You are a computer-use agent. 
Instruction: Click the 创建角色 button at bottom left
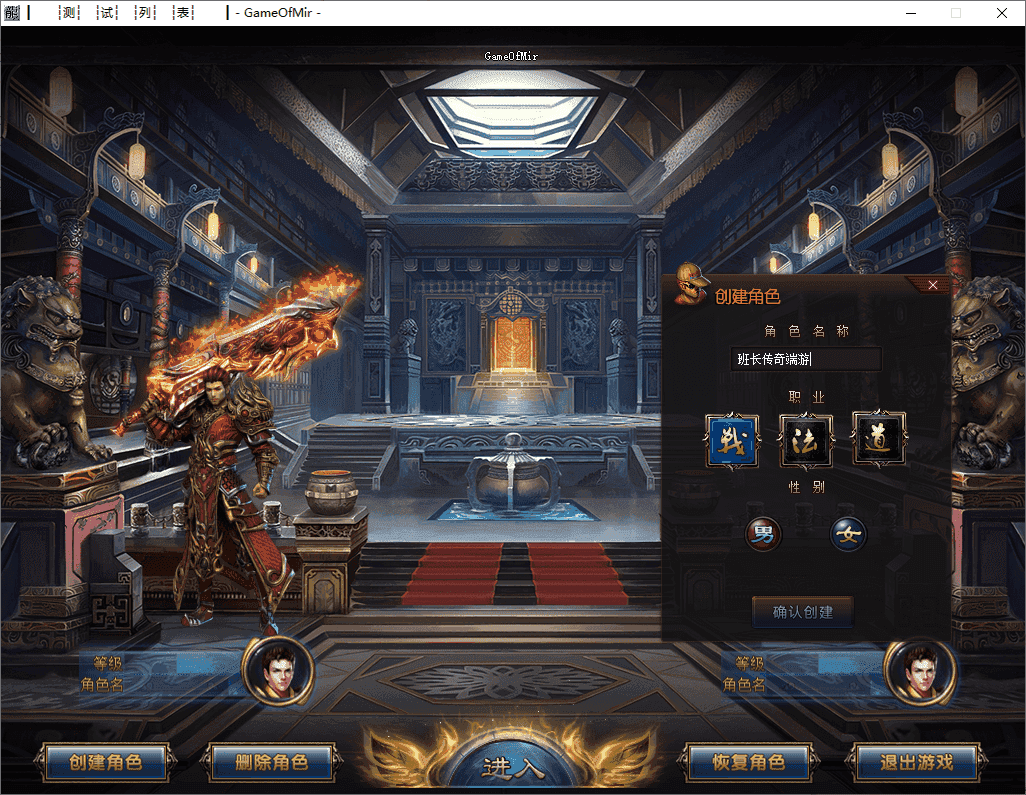click(105, 762)
